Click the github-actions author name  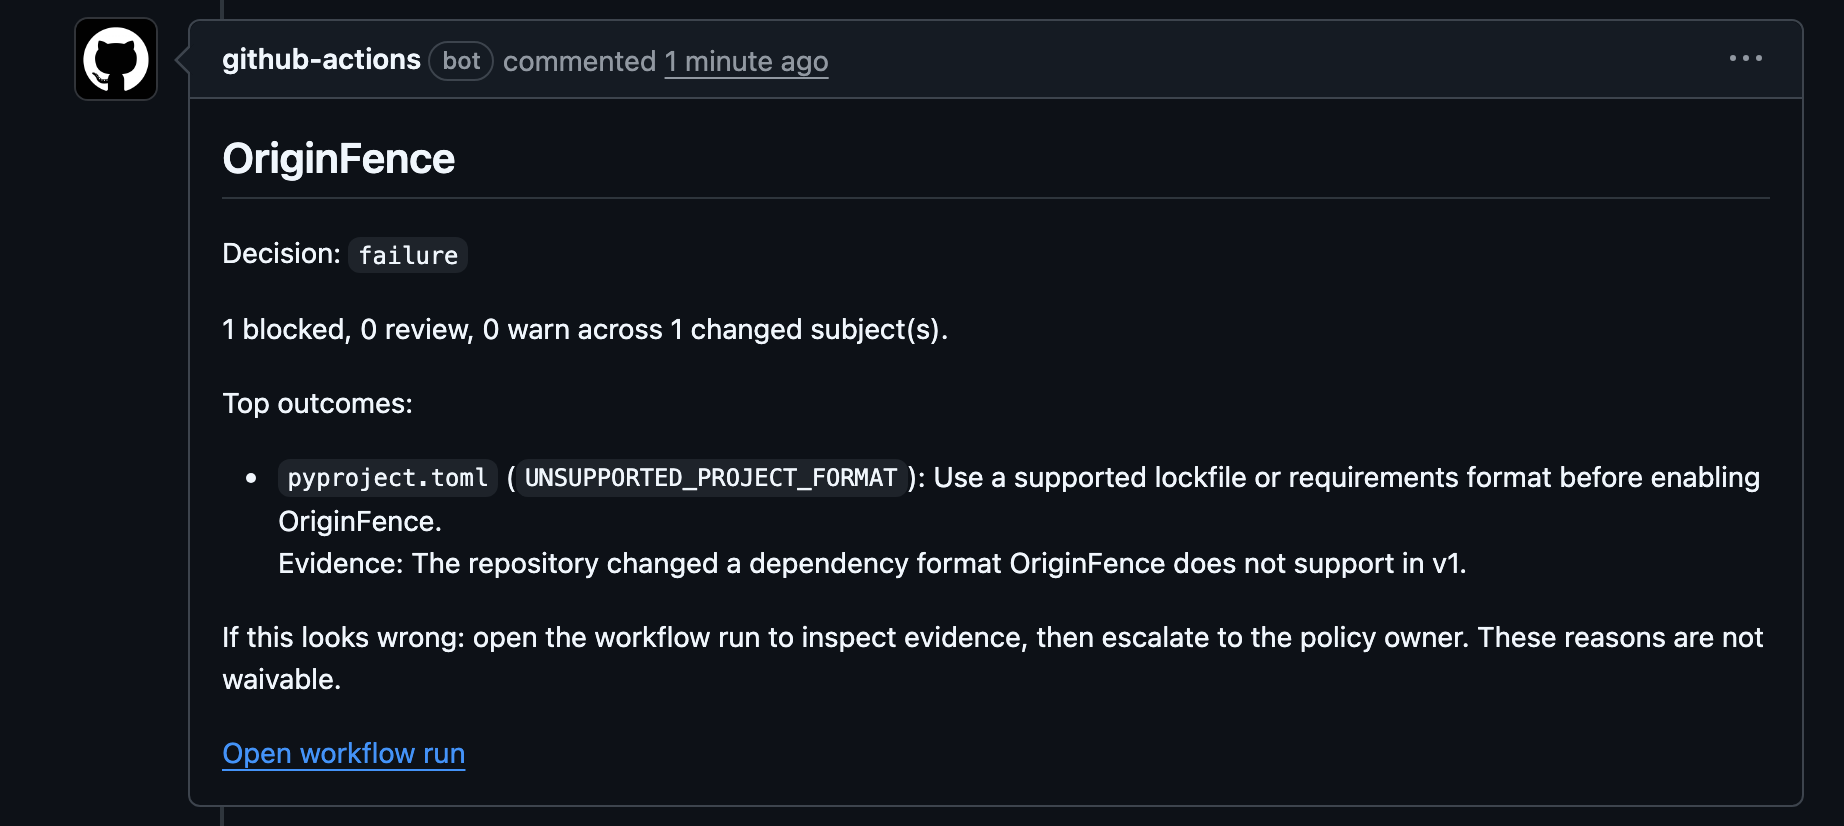click(322, 59)
